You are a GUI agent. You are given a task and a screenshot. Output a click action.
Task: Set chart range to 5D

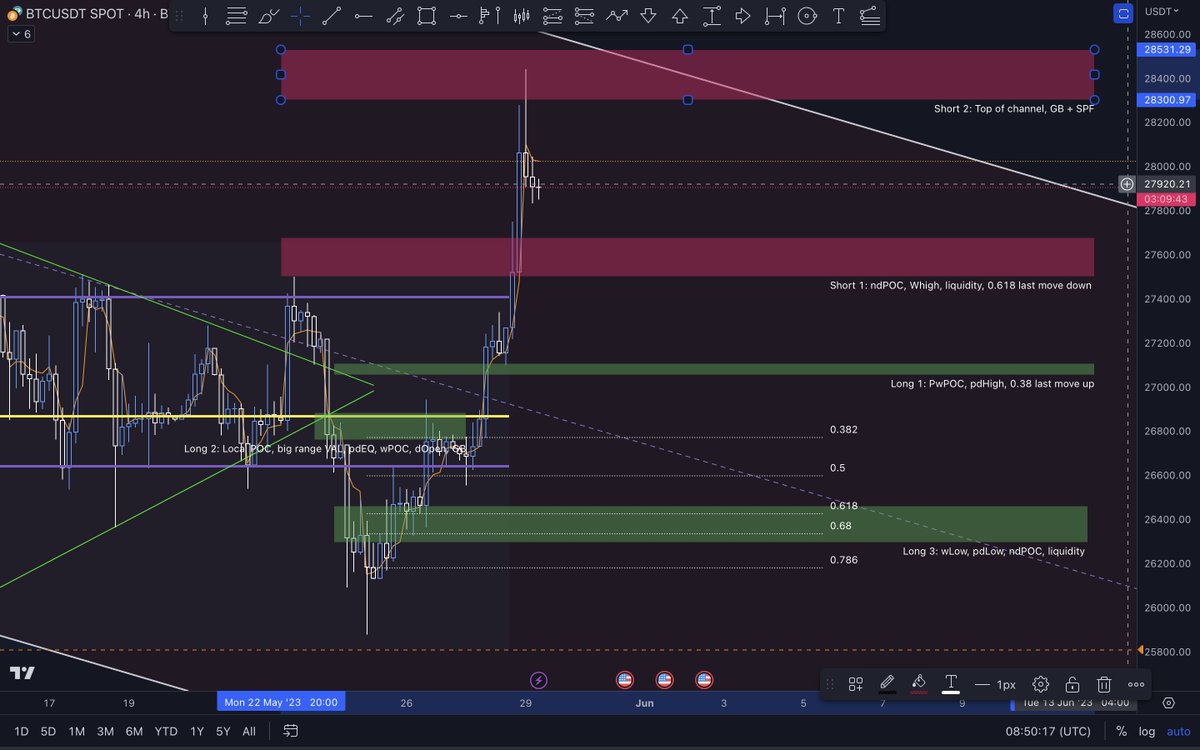[x=48, y=731]
